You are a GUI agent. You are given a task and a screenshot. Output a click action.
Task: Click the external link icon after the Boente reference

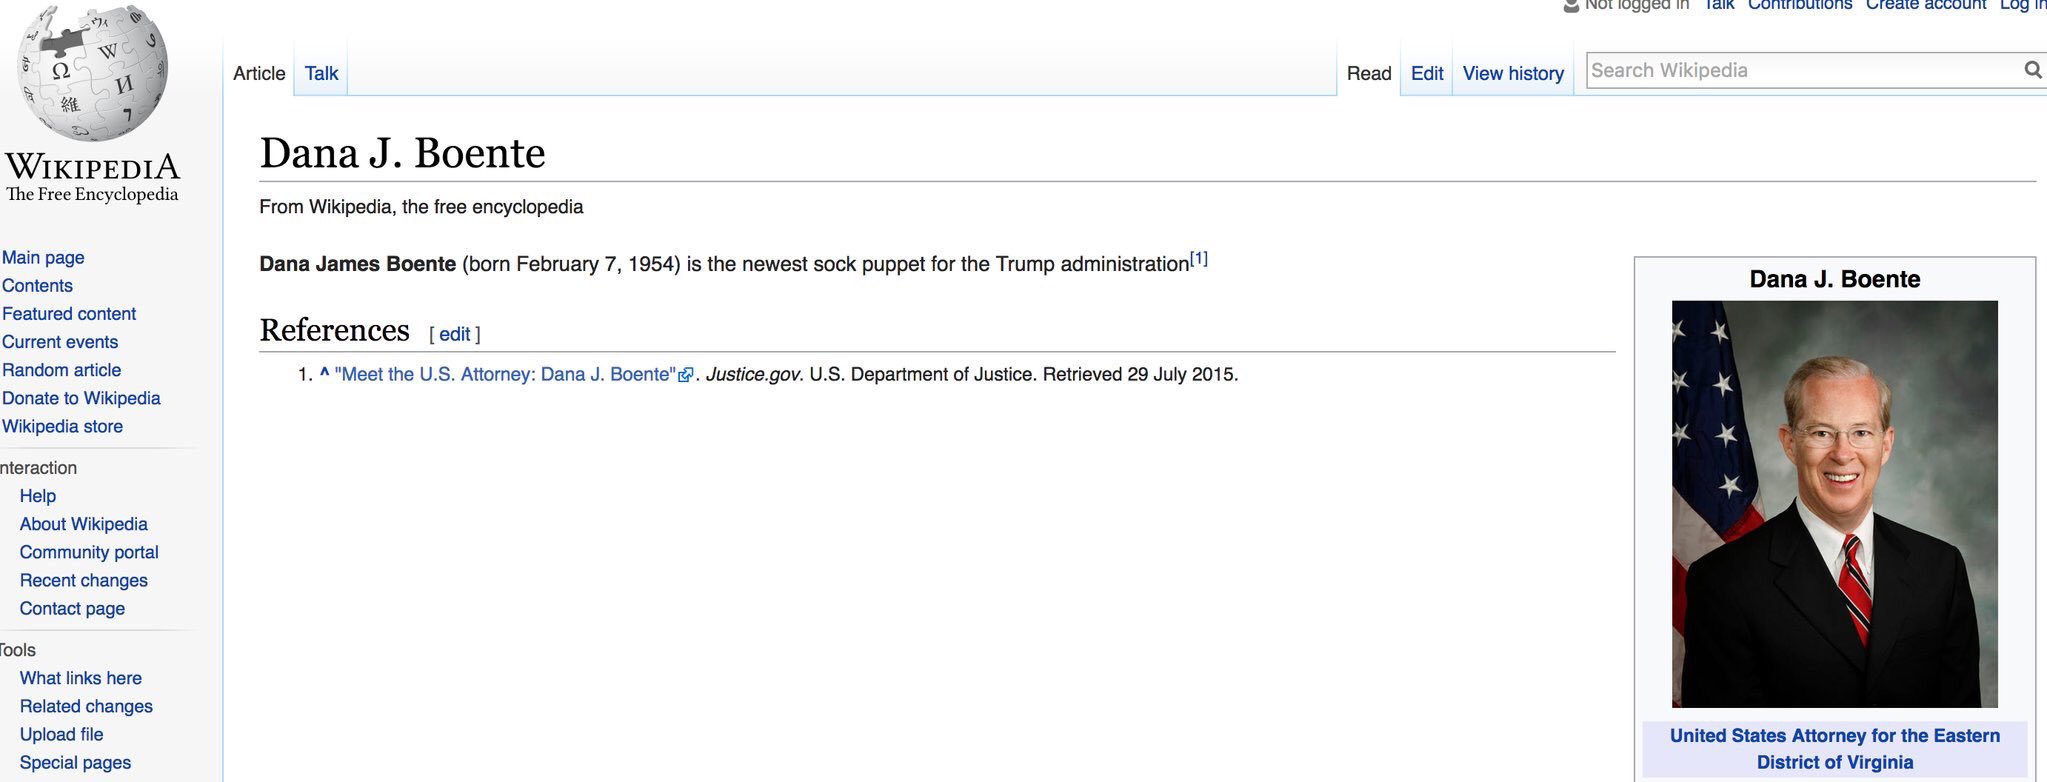686,375
